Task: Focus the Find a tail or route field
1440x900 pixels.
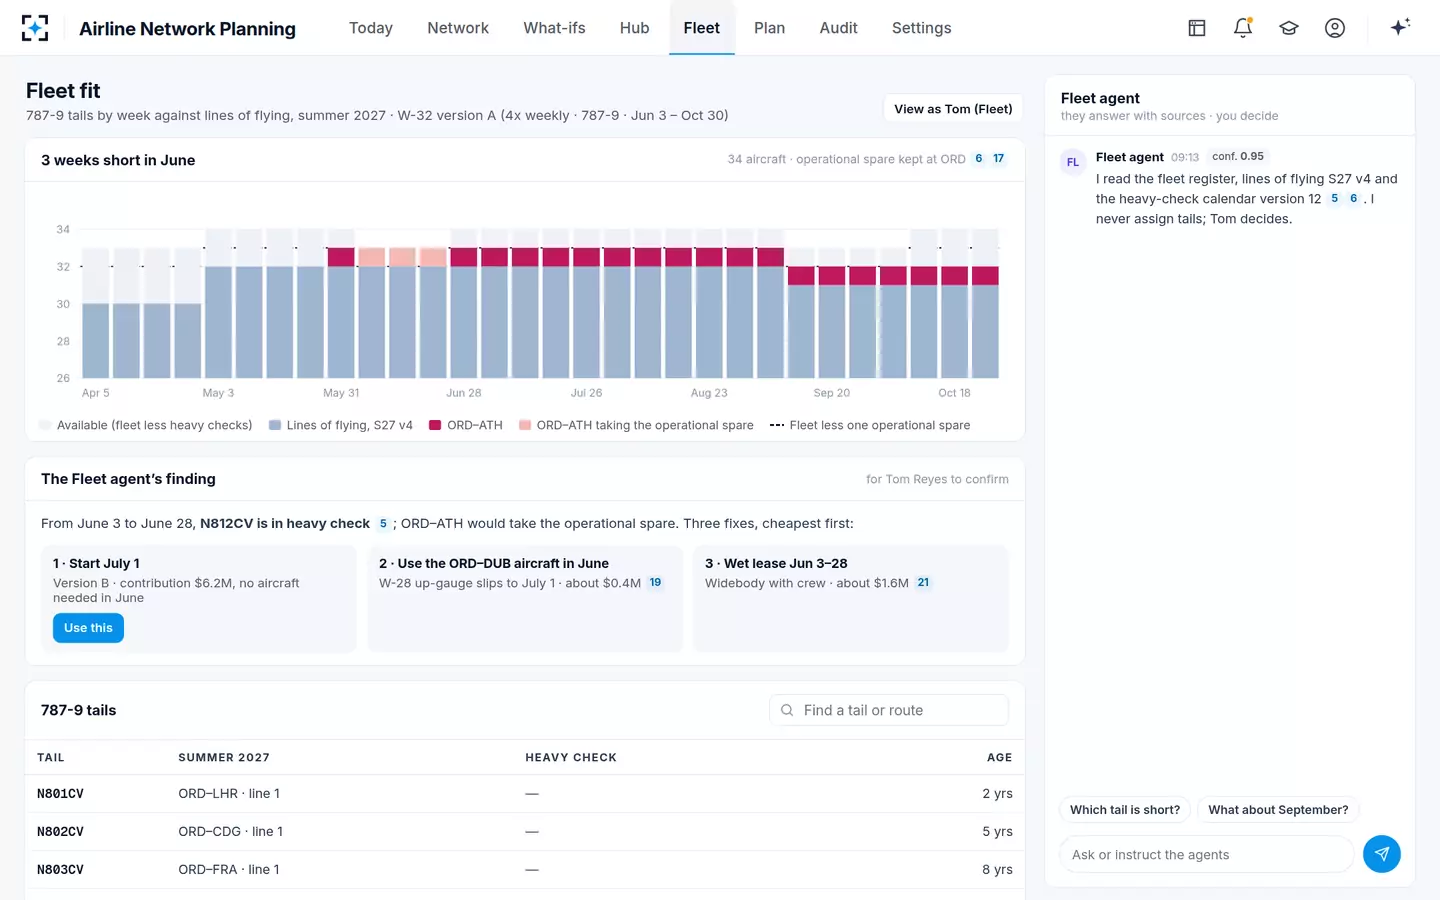Action: pos(889,710)
